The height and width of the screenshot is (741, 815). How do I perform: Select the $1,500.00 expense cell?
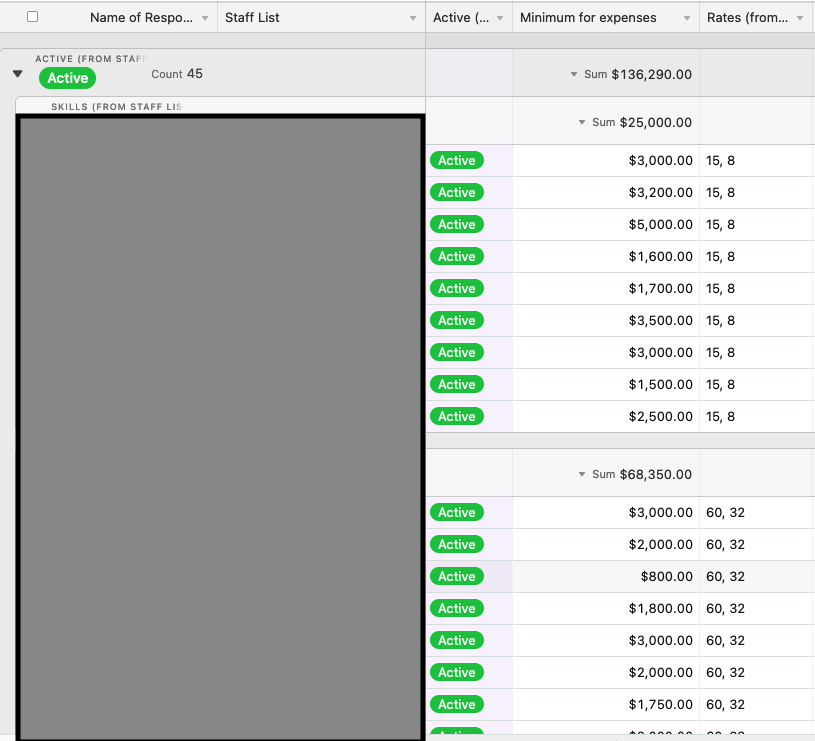tap(606, 385)
